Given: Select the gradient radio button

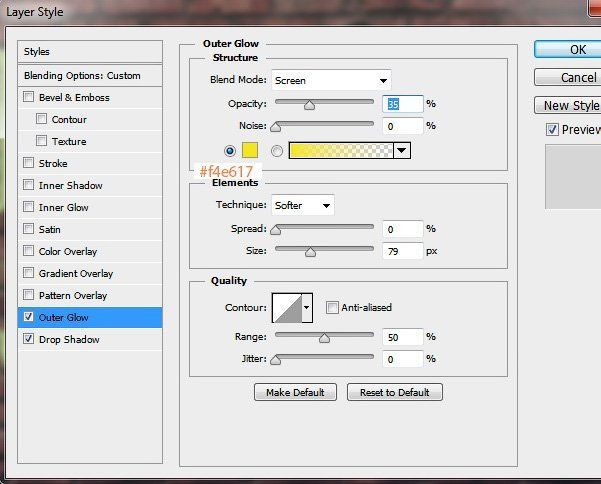Looking at the screenshot, I should pos(276,150).
